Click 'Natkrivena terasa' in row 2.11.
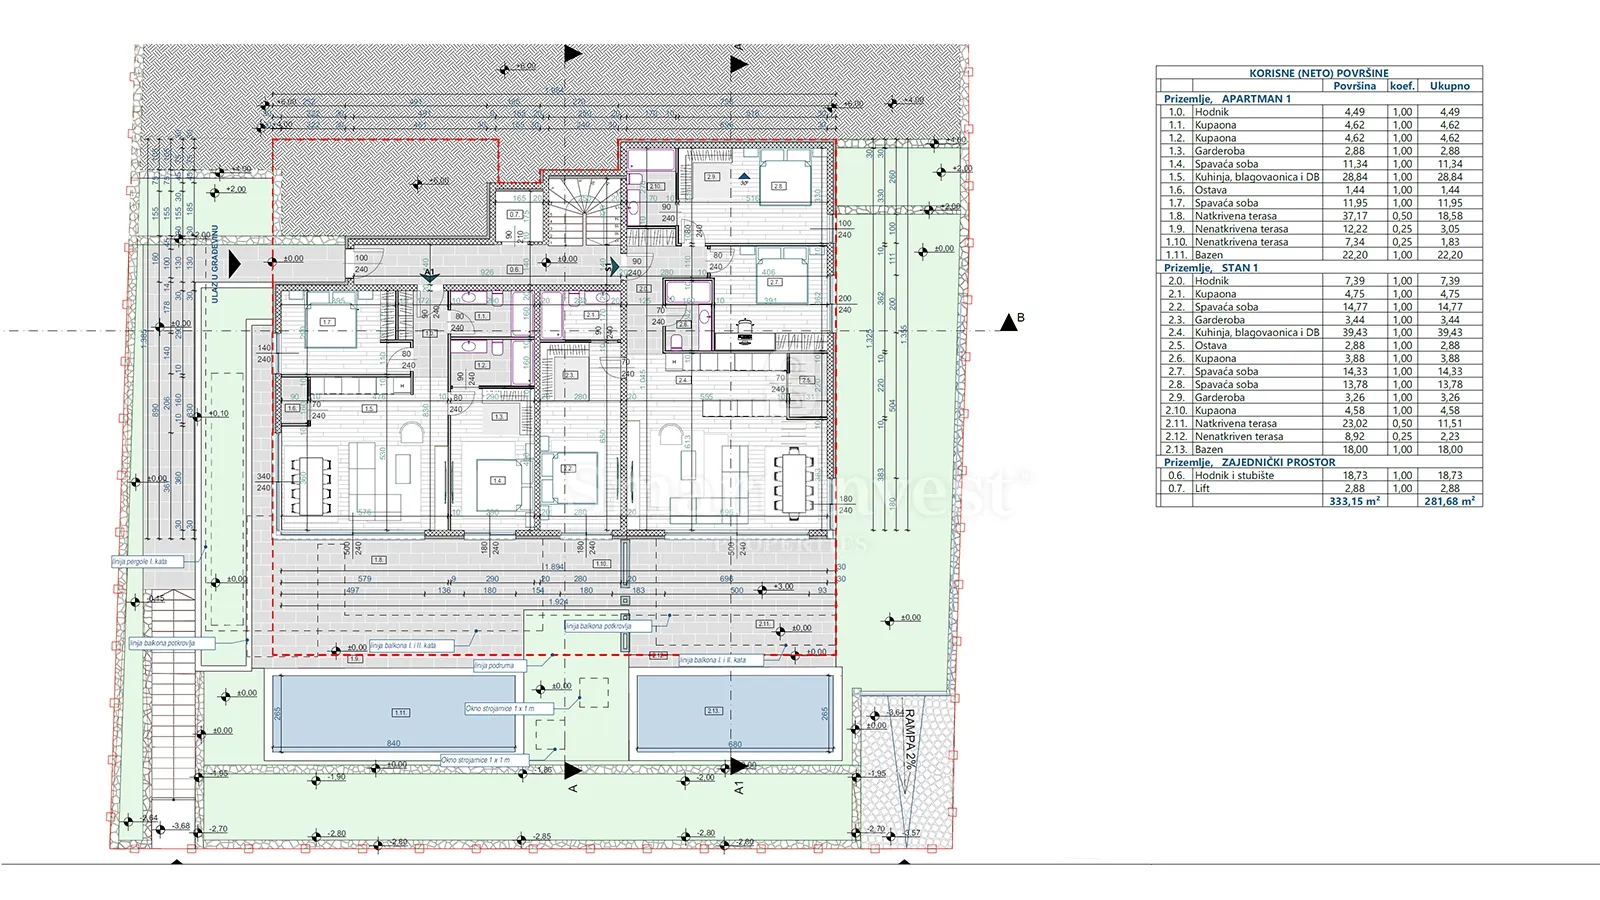Image resolution: width=1600 pixels, height=900 pixels. (x=1235, y=423)
